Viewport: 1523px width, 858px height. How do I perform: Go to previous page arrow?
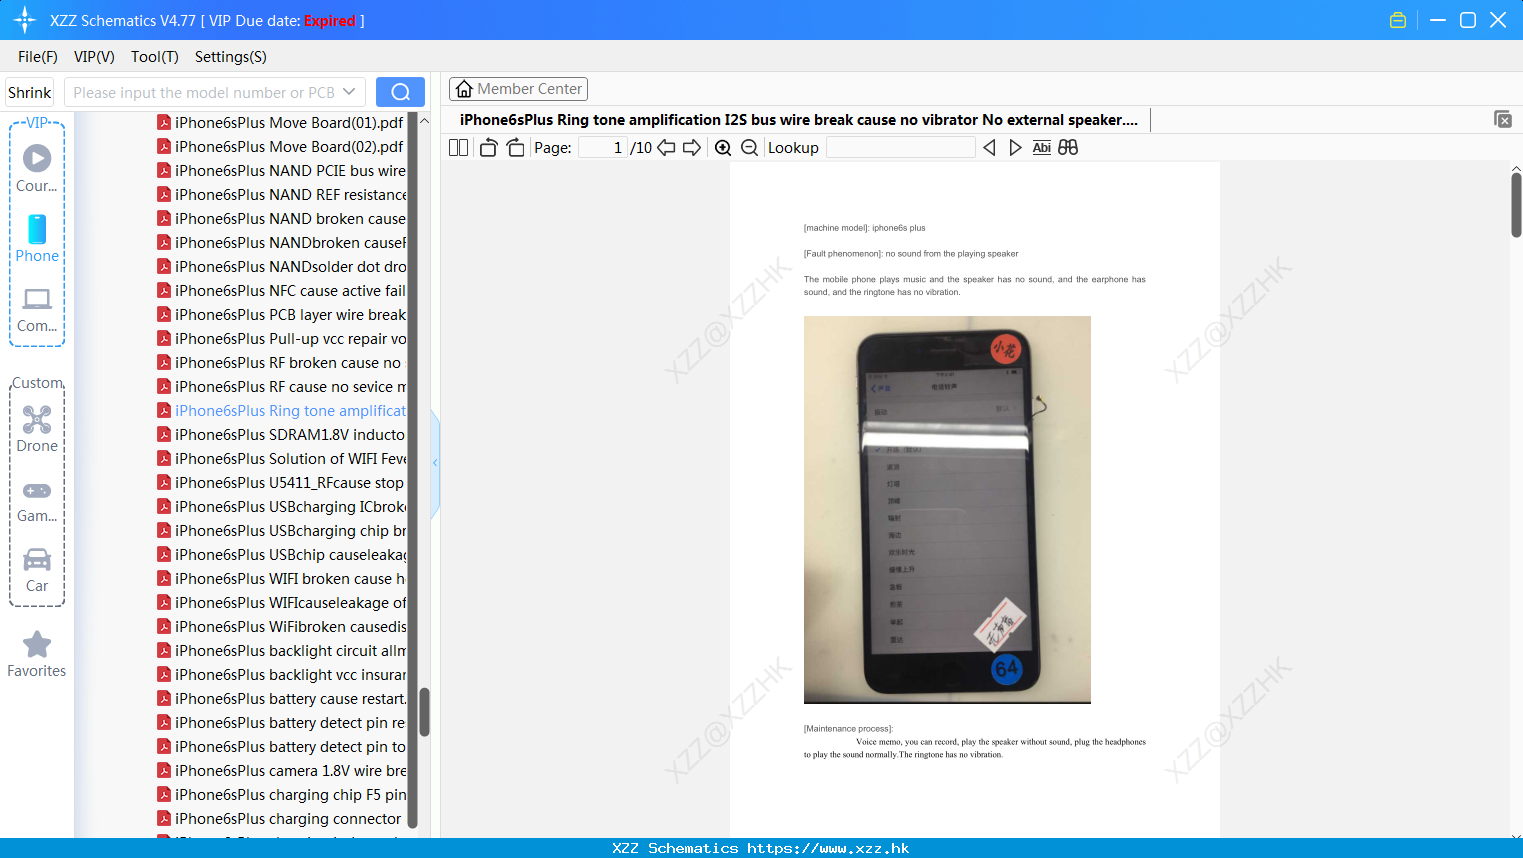pyautogui.click(x=666, y=148)
